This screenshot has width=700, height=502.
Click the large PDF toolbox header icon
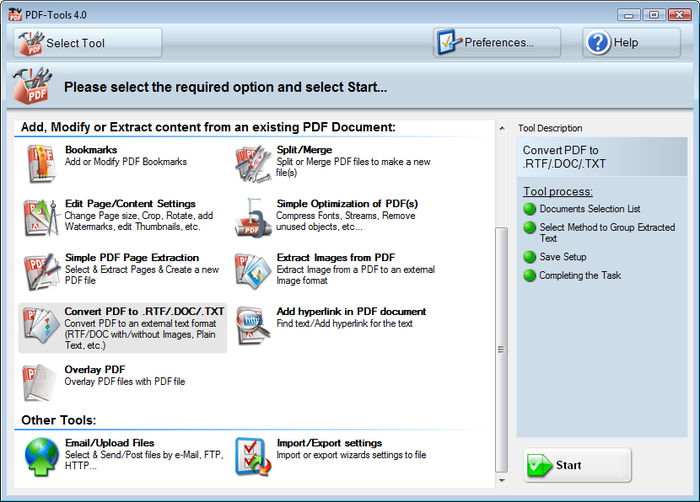tap(32, 86)
